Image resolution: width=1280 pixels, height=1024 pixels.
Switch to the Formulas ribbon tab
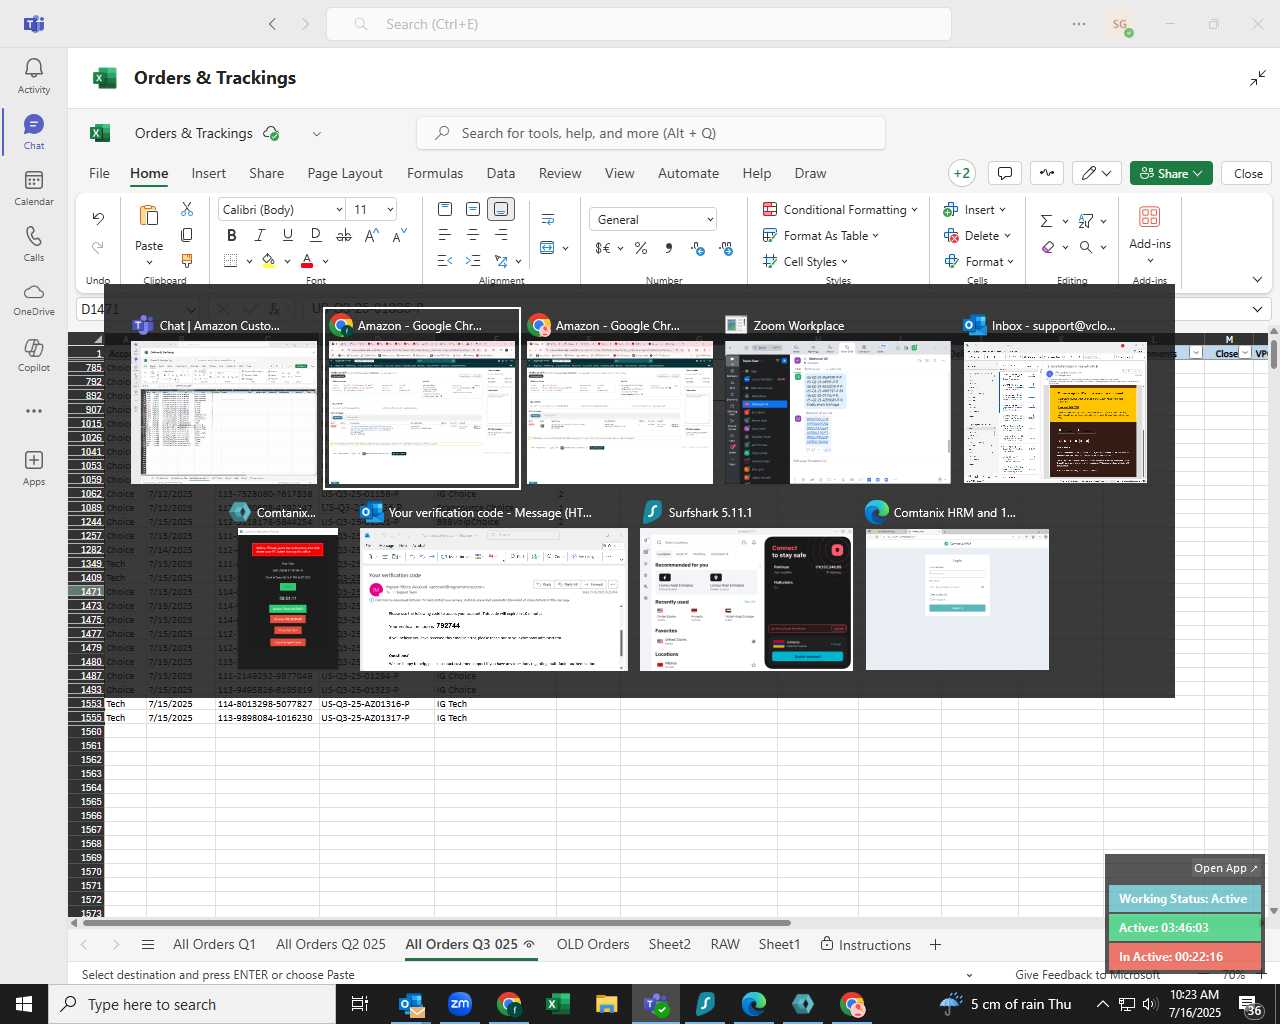[x=435, y=173]
